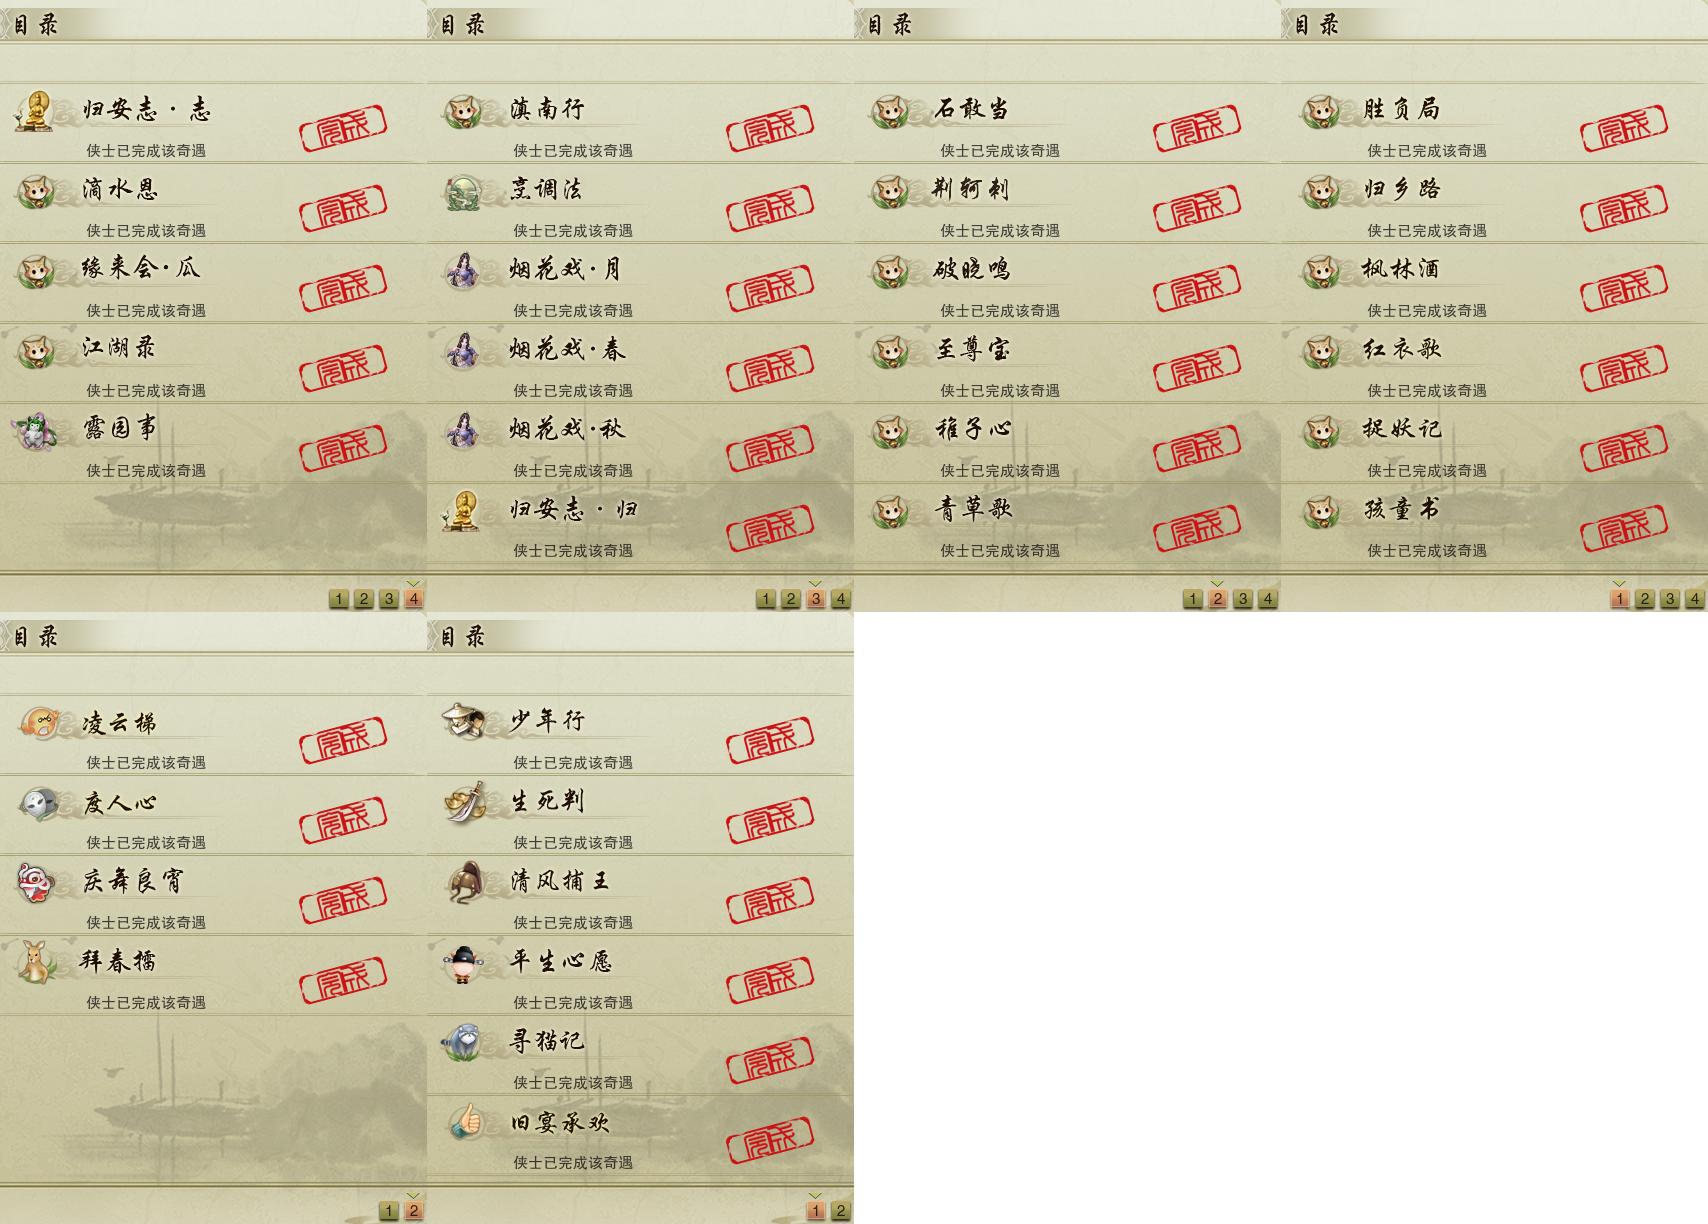Click the cat icon beside 寻猫记
The width and height of the screenshot is (1708, 1224).
pos(464,1042)
